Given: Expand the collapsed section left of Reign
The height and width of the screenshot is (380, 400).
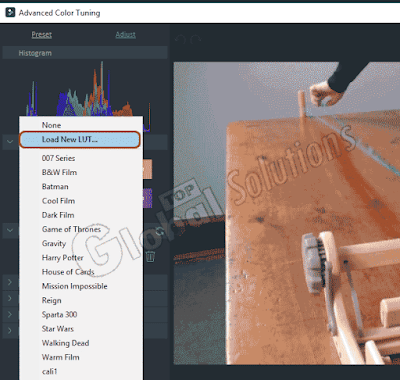Looking at the screenshot, I should [10, 298].
